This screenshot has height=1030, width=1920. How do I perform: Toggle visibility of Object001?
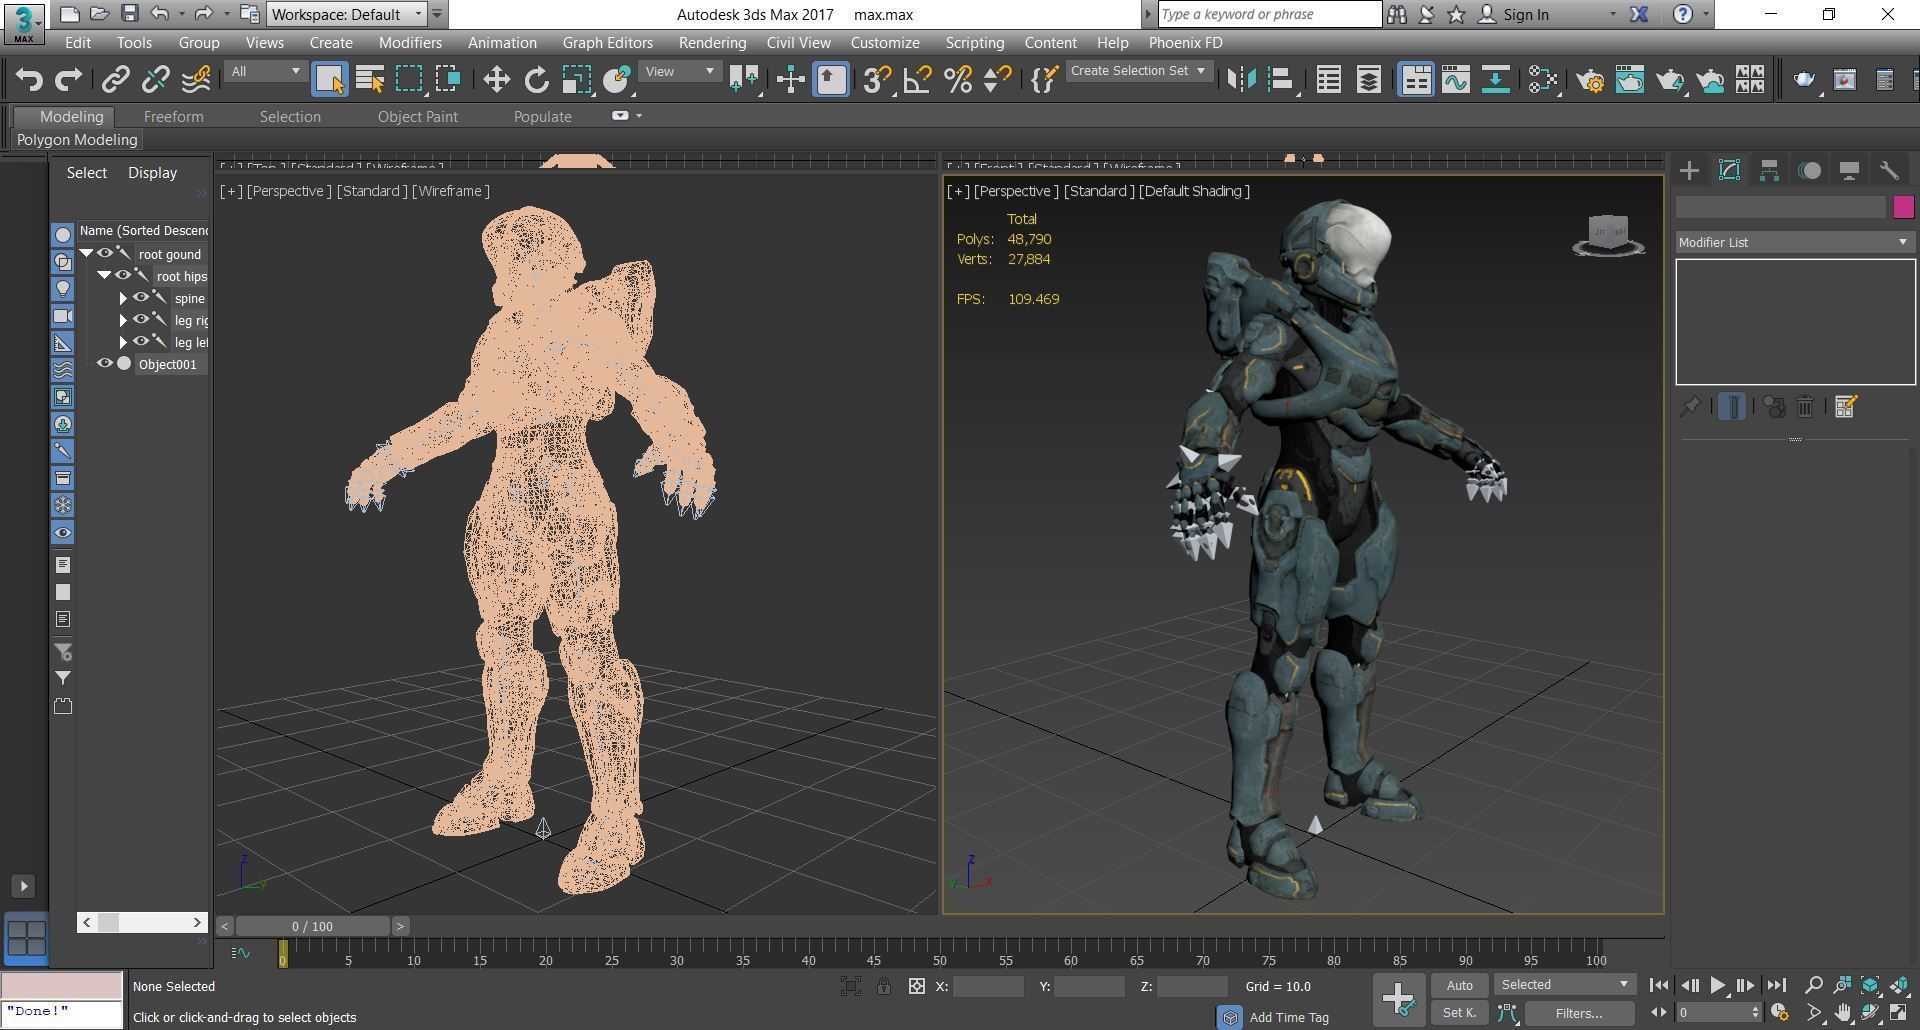coord(105,364)
